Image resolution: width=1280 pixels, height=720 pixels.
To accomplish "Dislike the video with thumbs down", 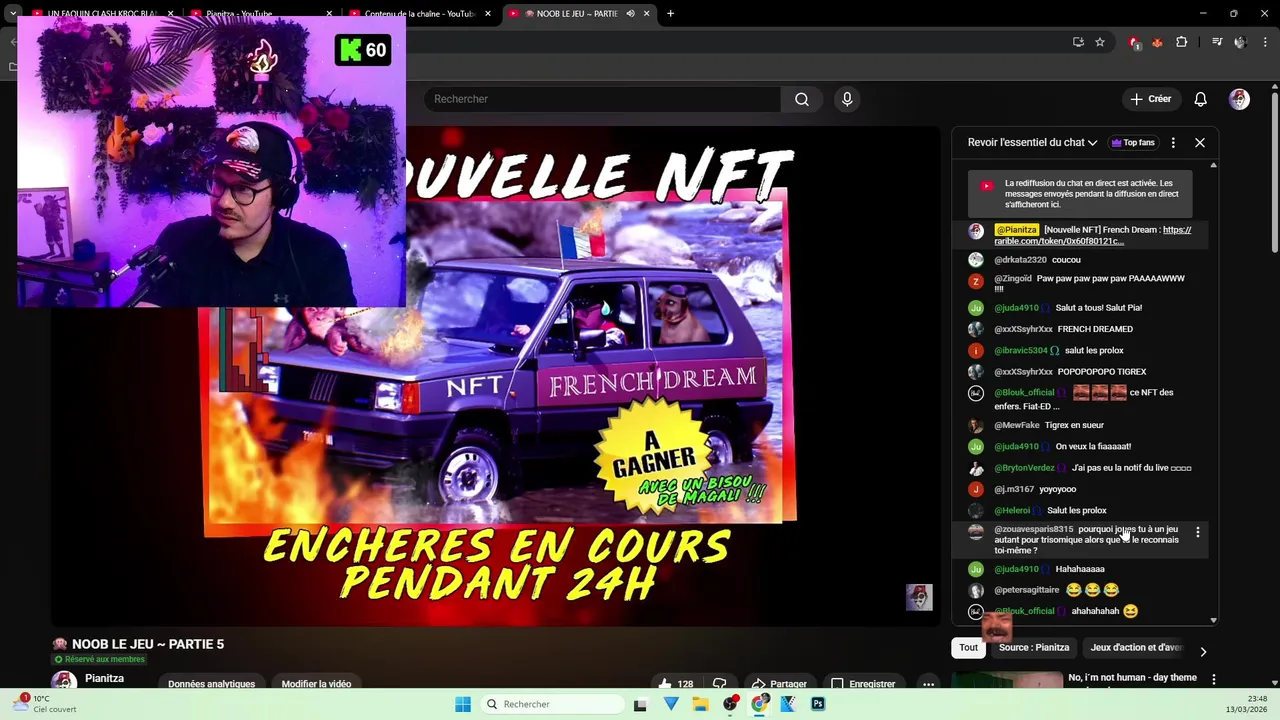I will pyautogui.click(x=719, y=684).
